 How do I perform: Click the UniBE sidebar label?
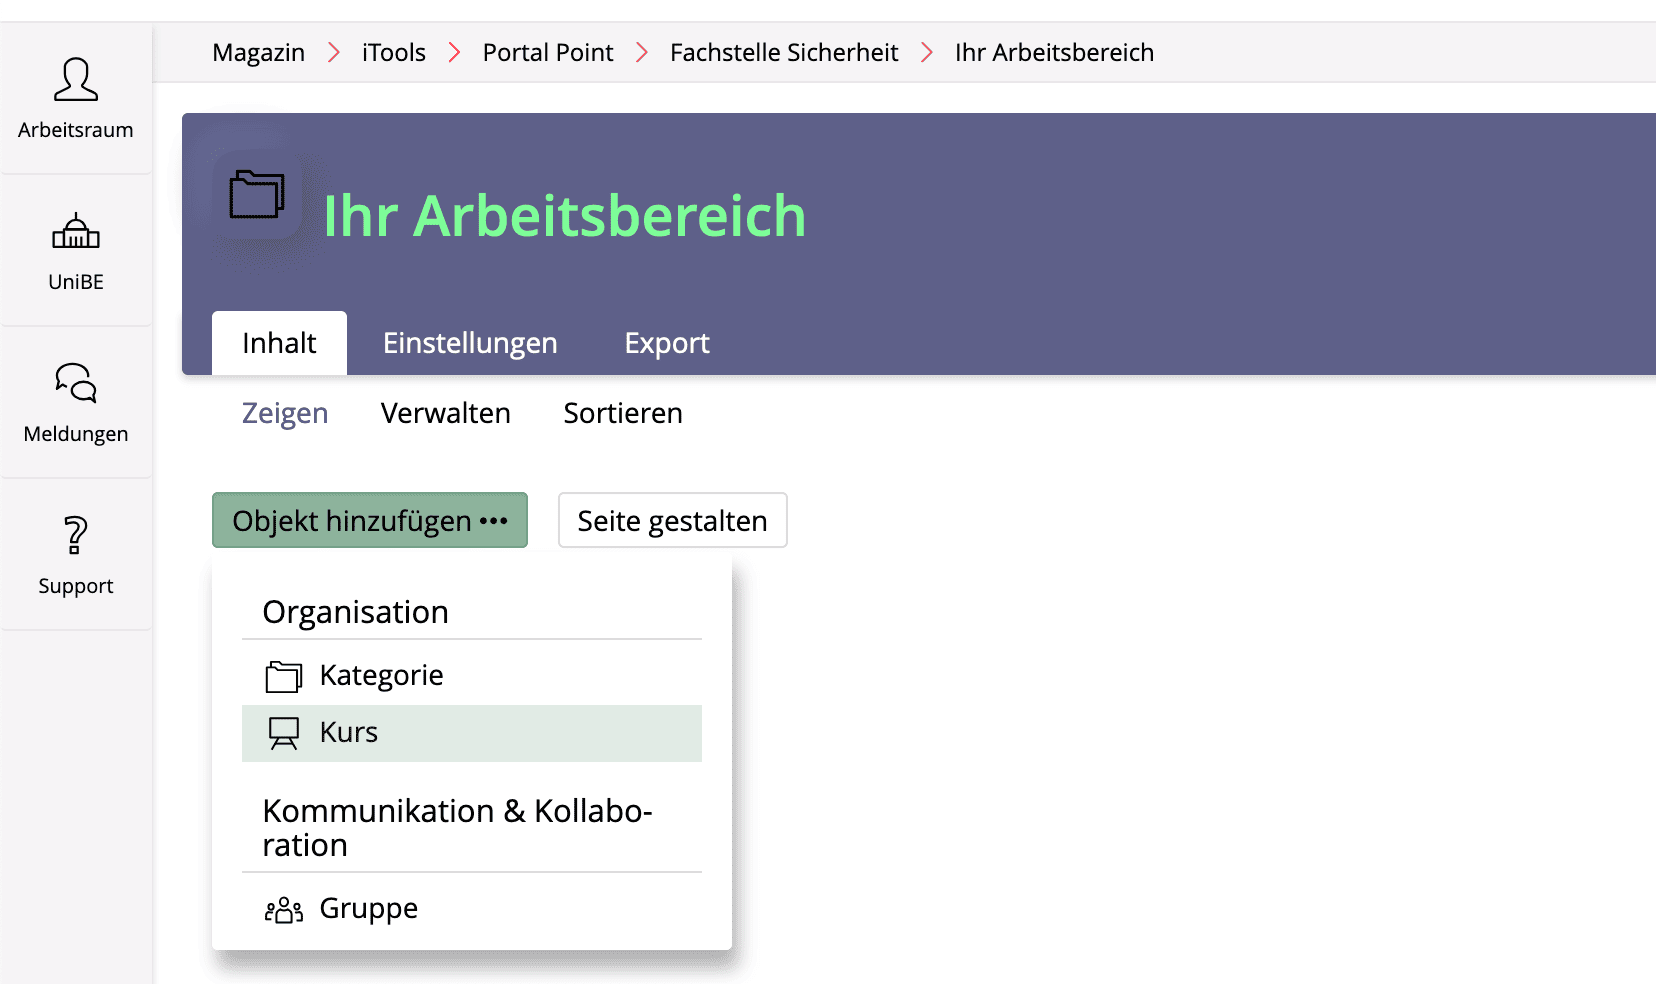[76, 282]
